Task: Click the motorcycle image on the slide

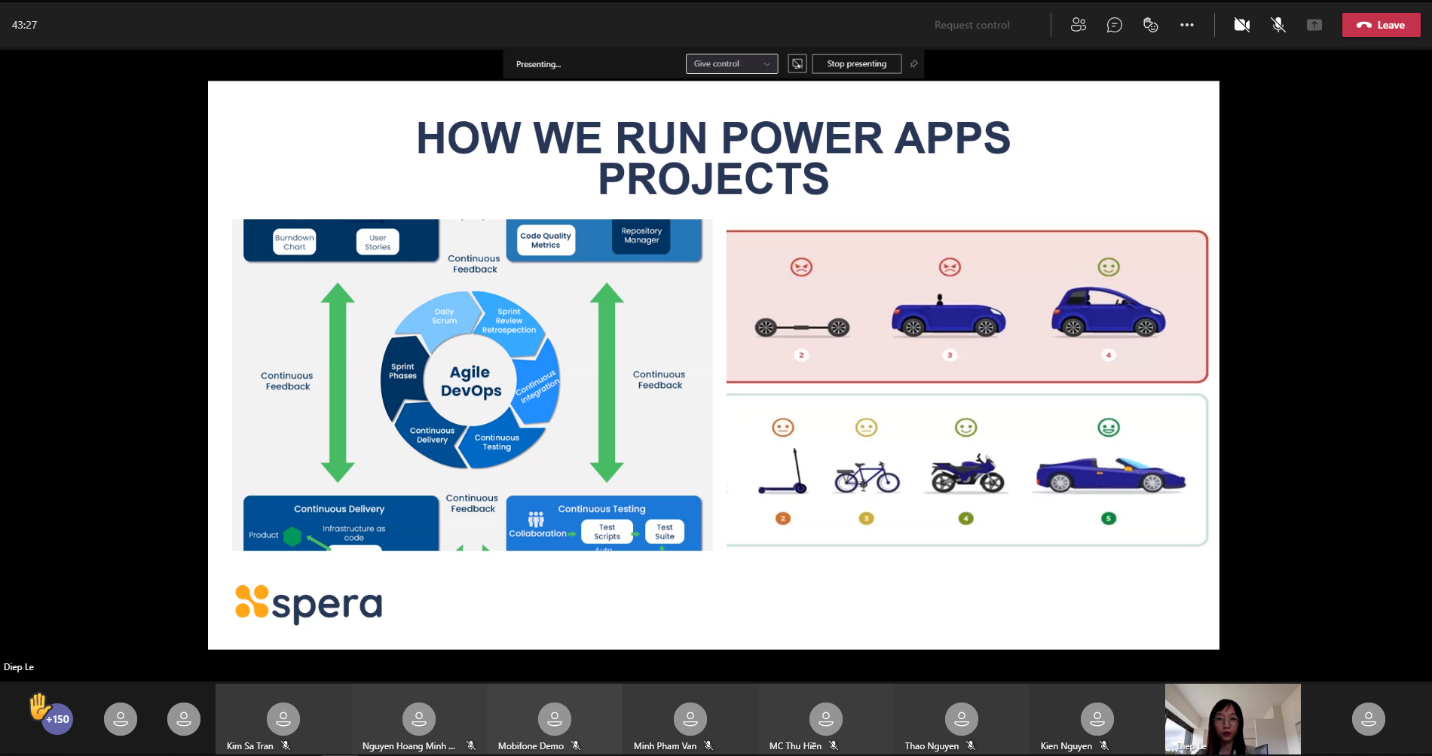Action: click(x=966, y=474)
